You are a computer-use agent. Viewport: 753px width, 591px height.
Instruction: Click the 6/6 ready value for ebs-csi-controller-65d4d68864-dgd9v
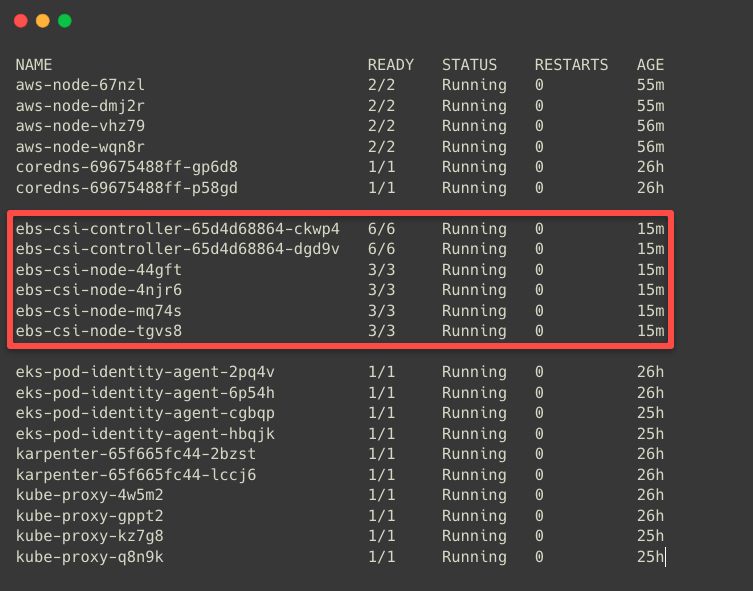click(x=381, y=249)
